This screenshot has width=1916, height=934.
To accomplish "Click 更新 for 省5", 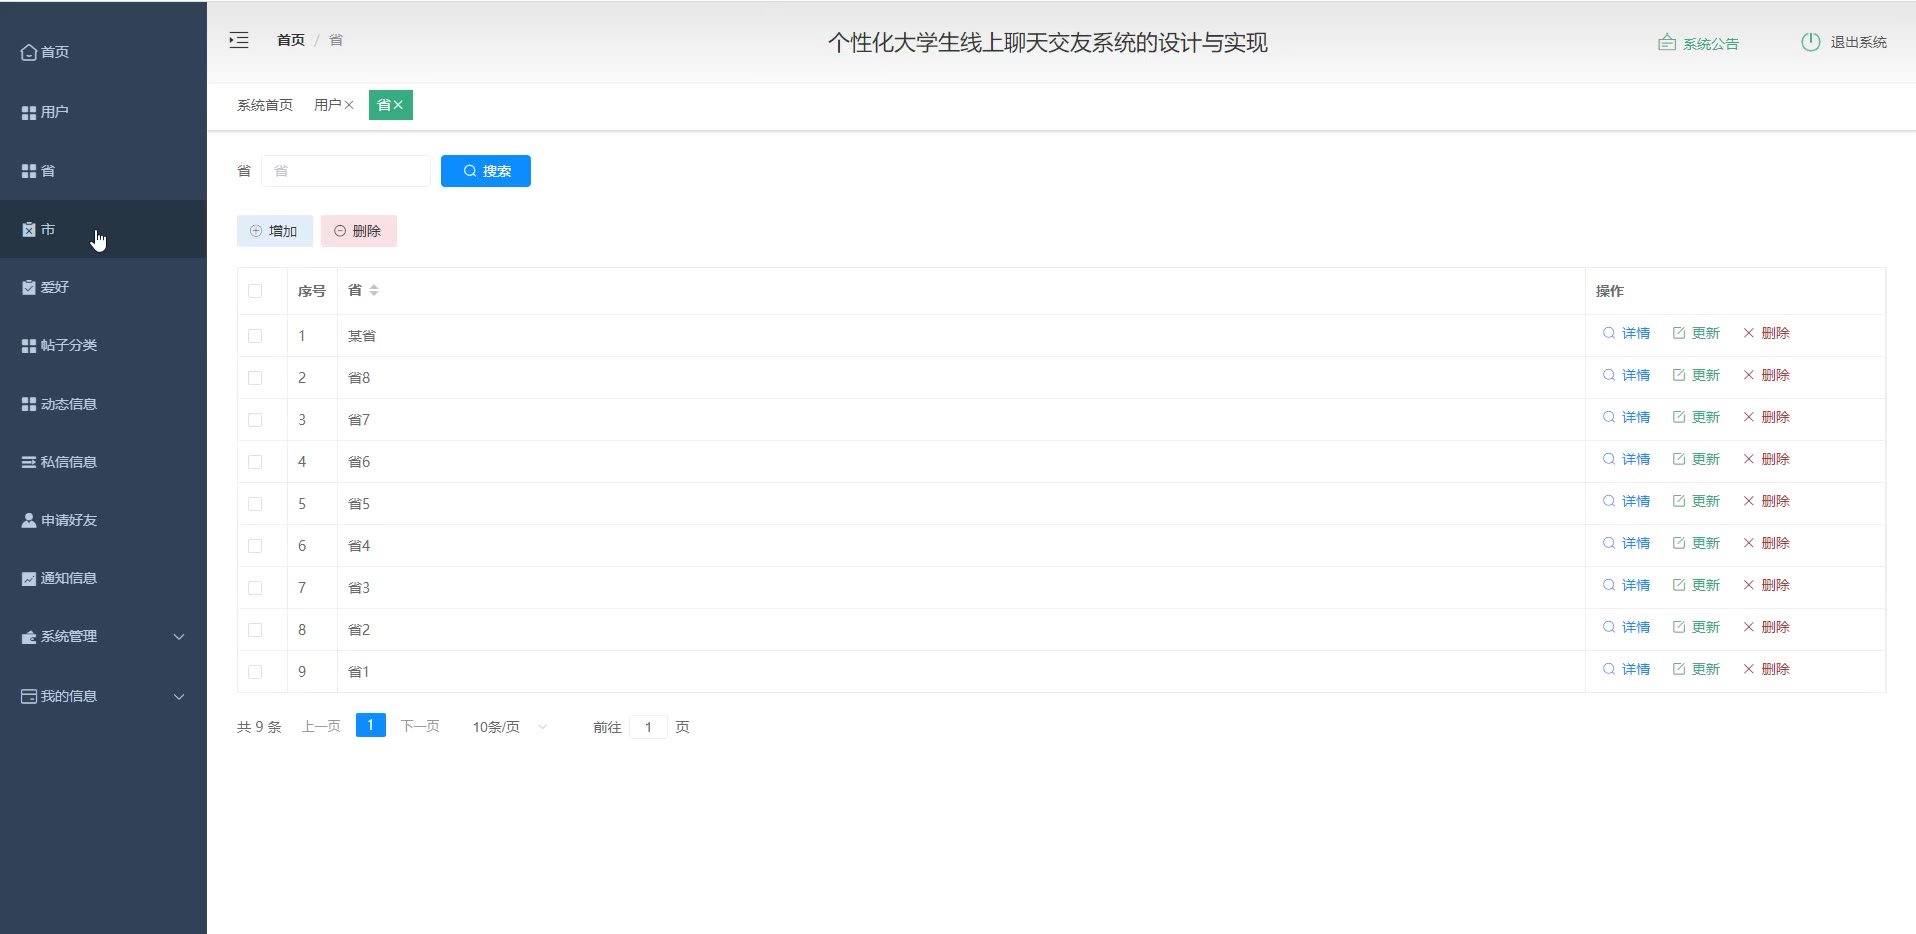I will [1696, 501].
